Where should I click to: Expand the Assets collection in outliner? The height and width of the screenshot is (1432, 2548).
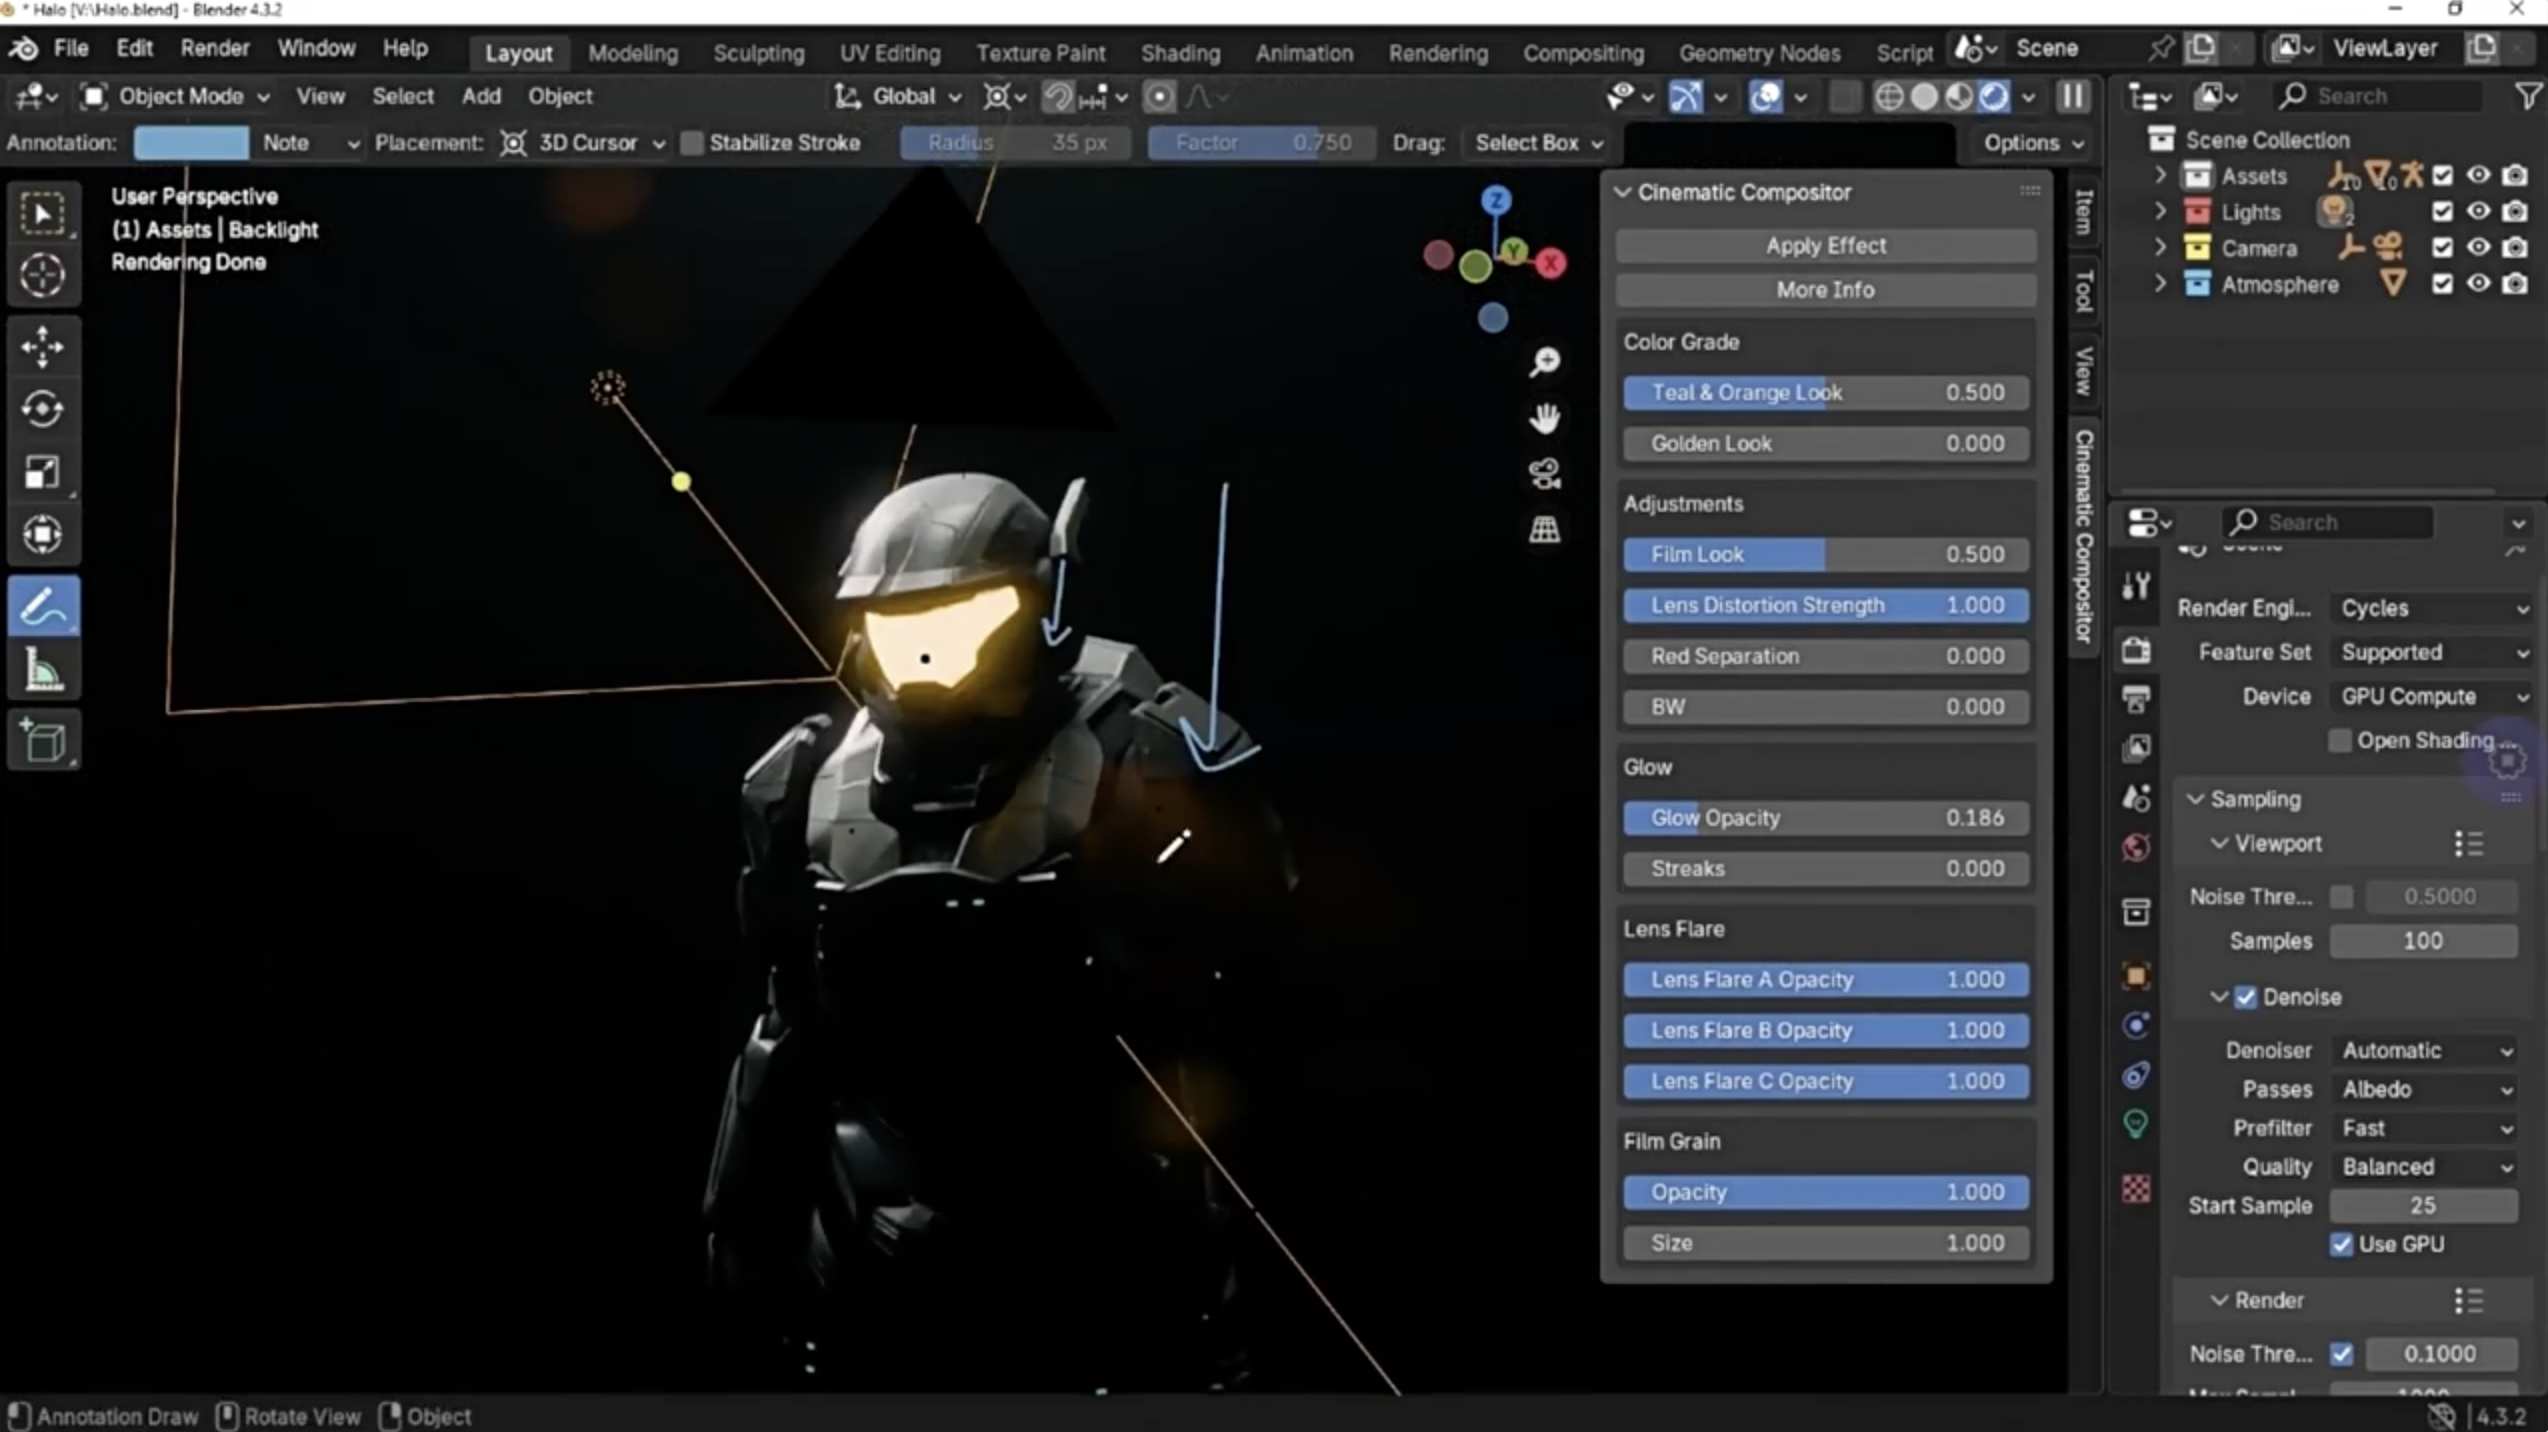(x=2160, y=176)
